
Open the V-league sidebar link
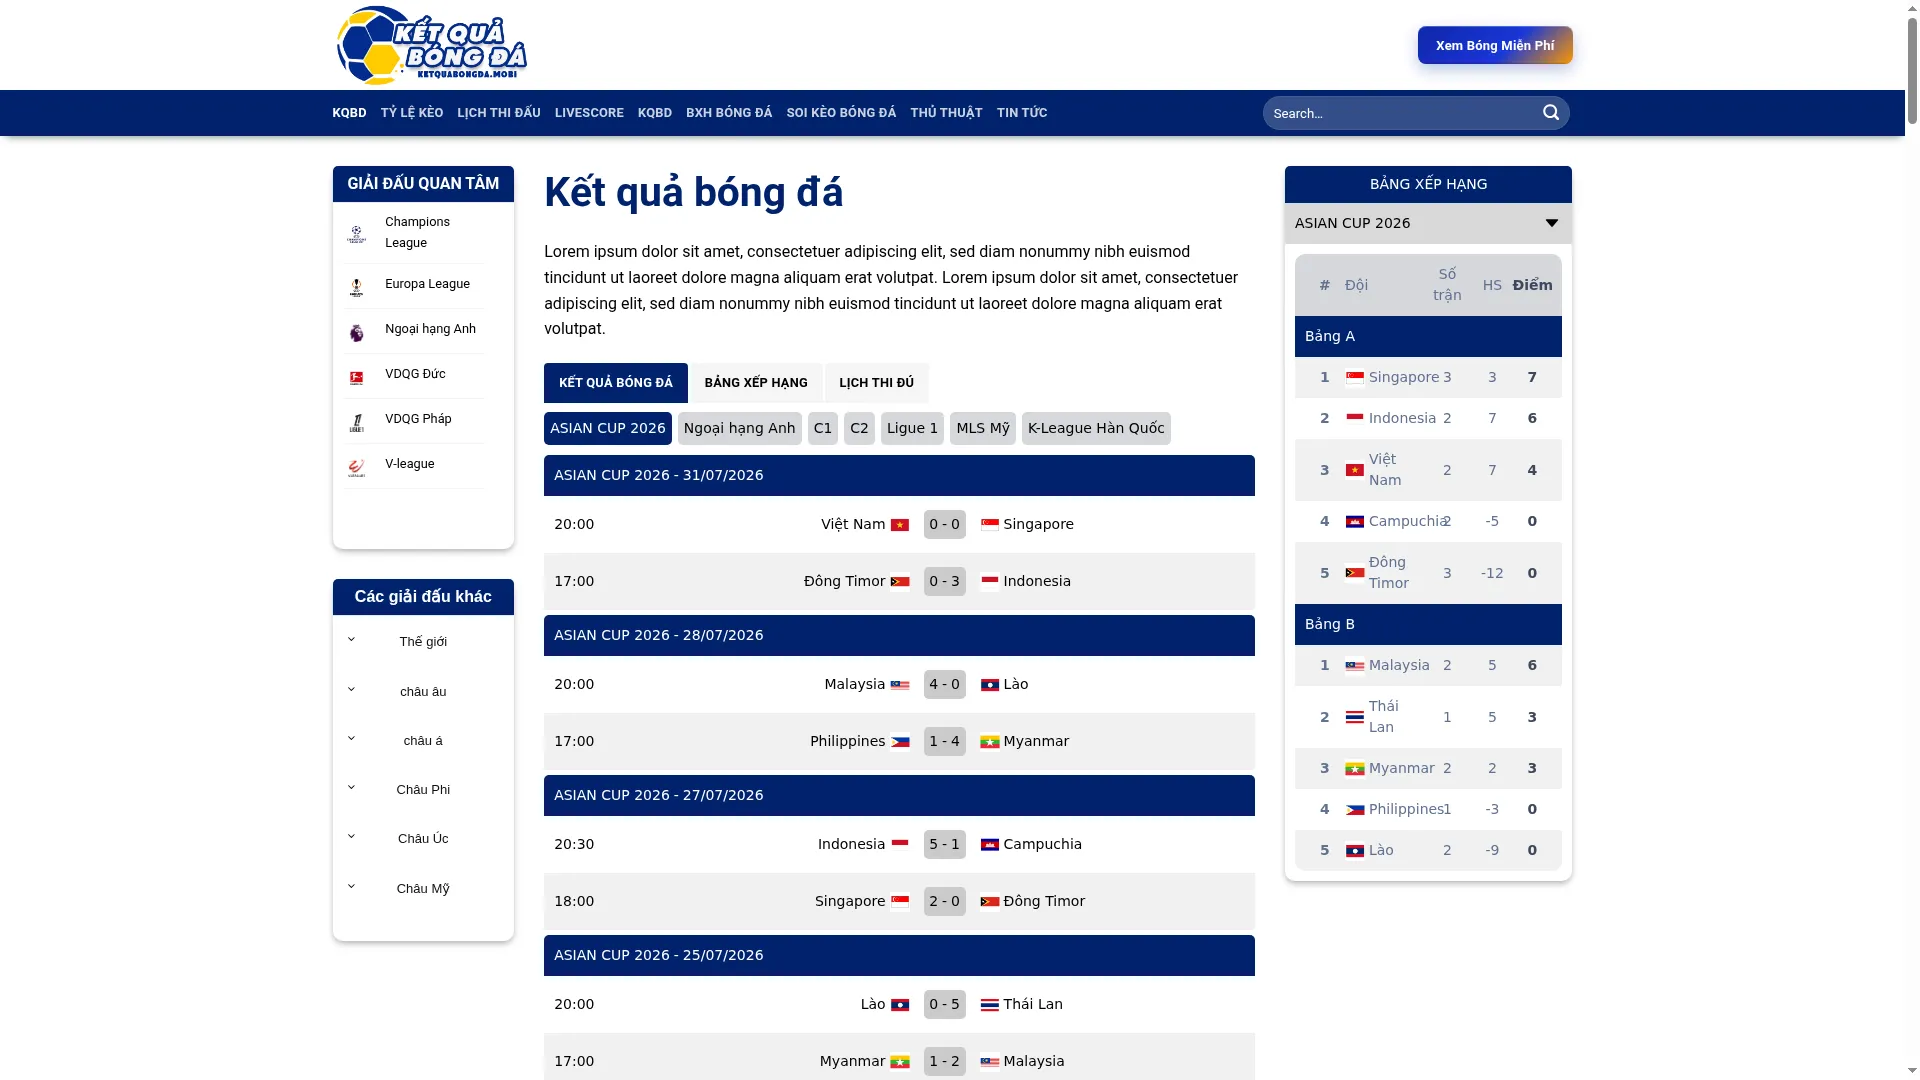[410, 464]
